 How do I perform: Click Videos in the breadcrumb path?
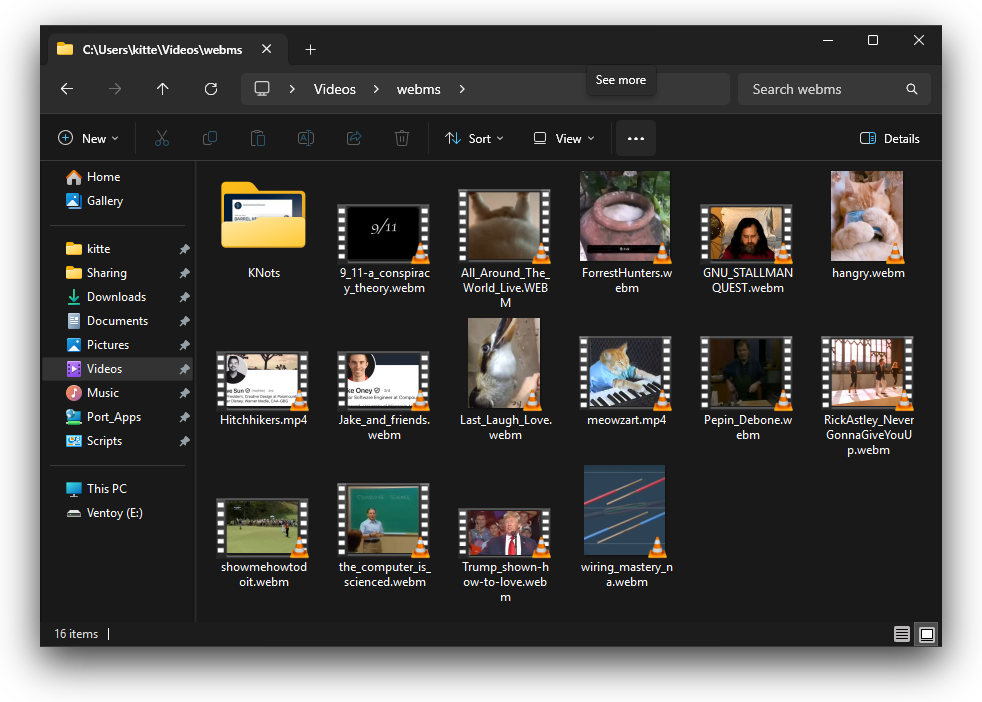click(x=334, y=90)
